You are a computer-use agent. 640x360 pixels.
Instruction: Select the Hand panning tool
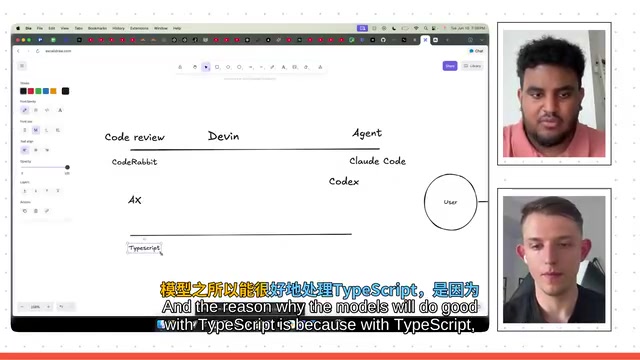tap(195, 67)
